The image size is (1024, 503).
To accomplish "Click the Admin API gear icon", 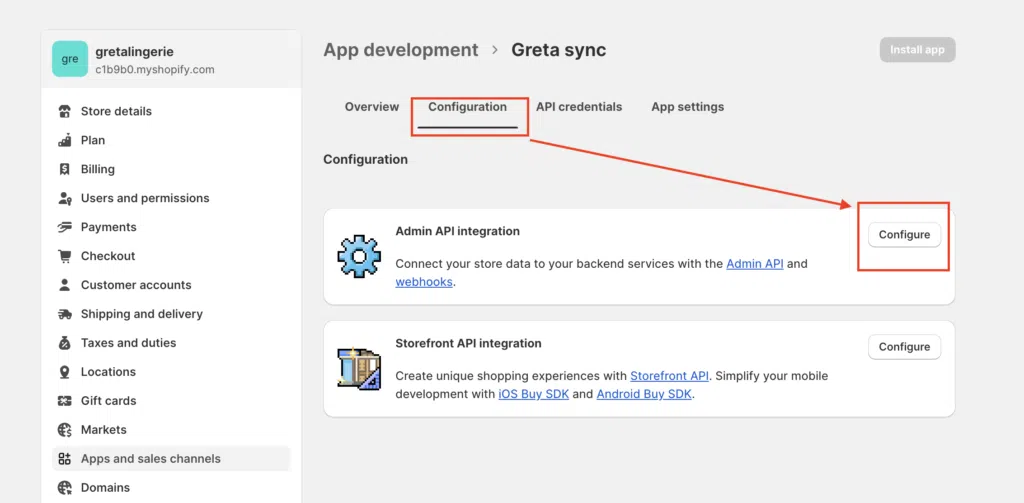I will tap(359, 256).
